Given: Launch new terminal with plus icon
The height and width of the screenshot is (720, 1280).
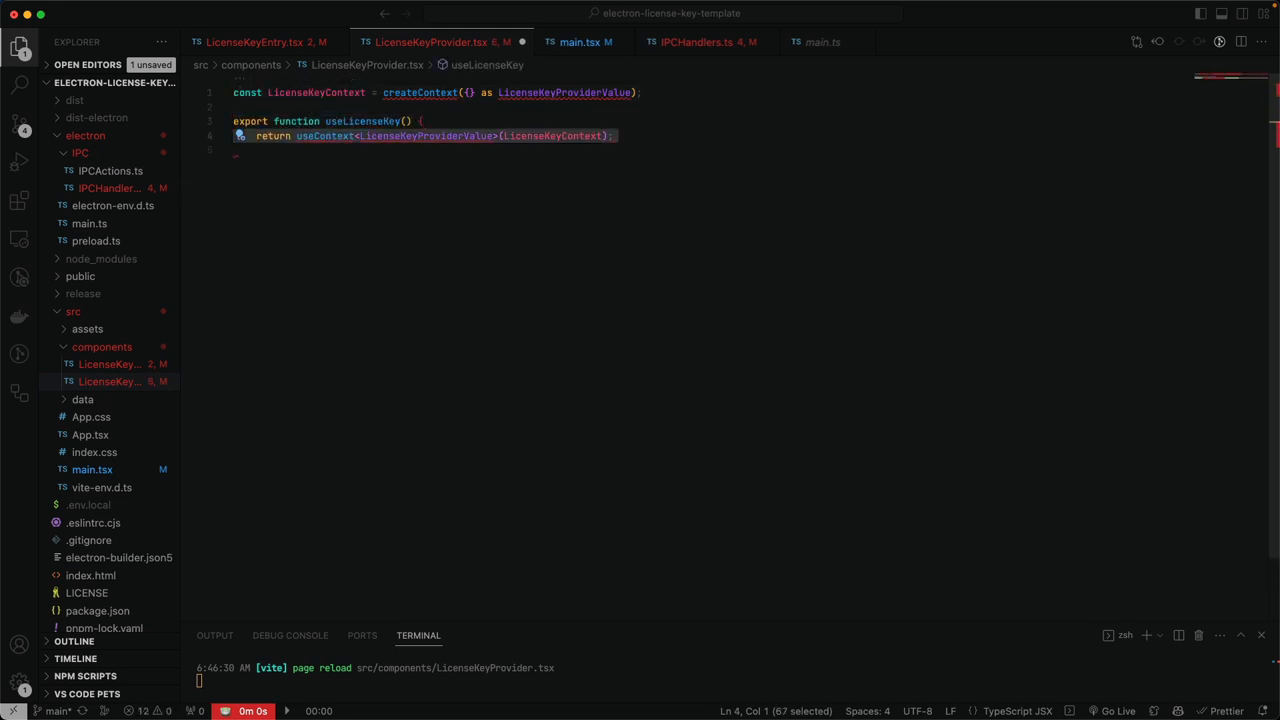Looking at the screenshot, I should (1147, 635).
